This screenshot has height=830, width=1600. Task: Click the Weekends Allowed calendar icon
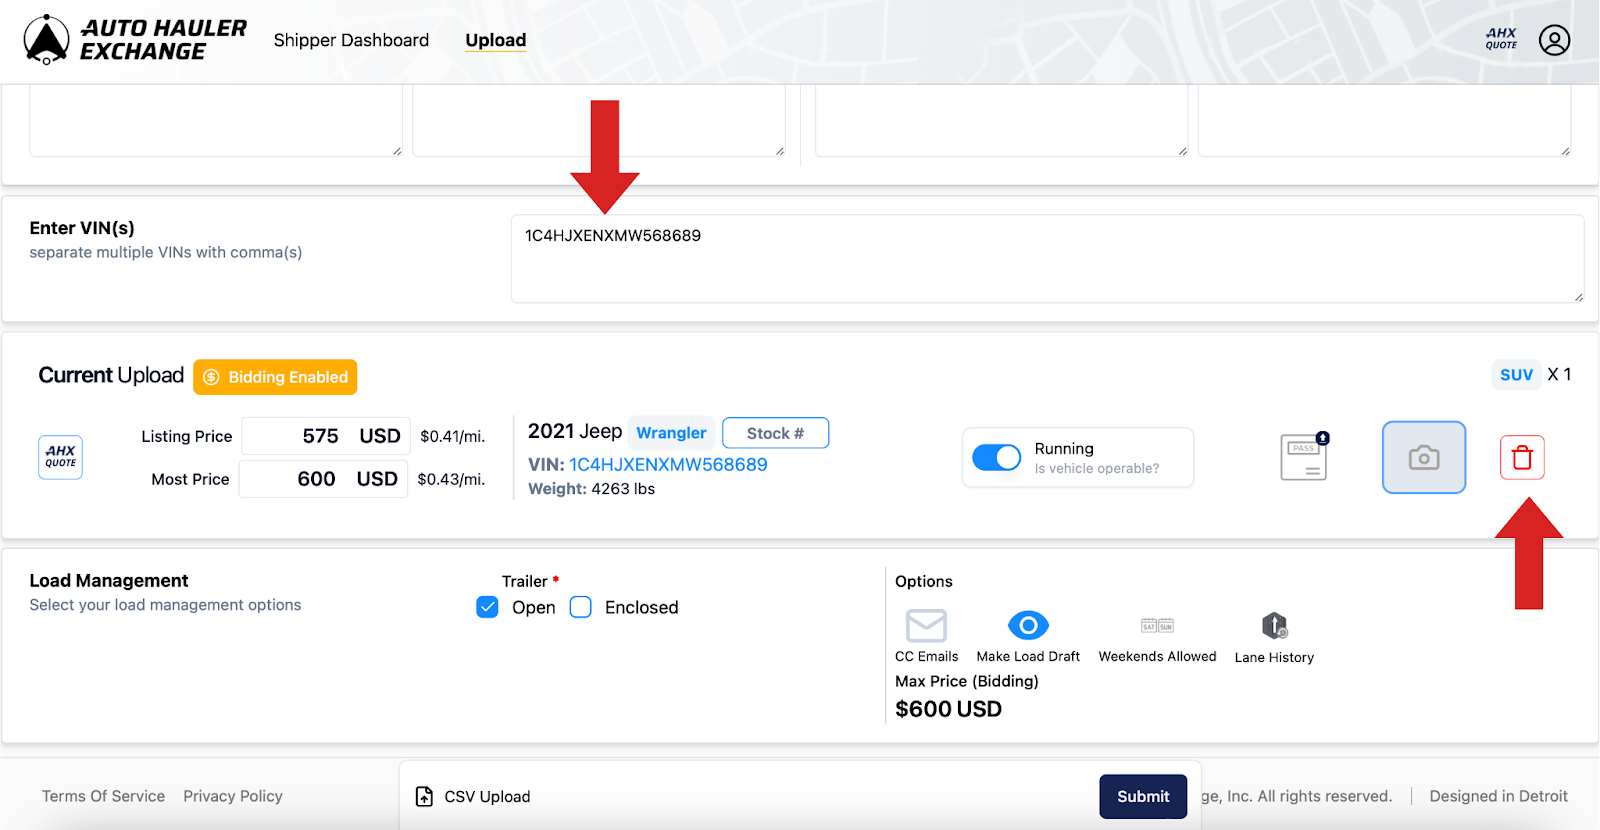pyautogui.click(x=1157, y=626)
